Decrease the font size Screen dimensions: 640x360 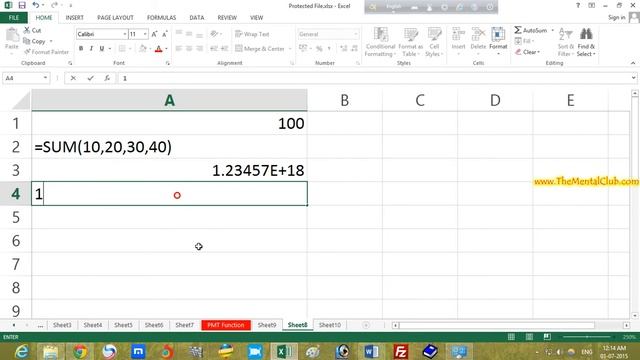pos(165,34)
